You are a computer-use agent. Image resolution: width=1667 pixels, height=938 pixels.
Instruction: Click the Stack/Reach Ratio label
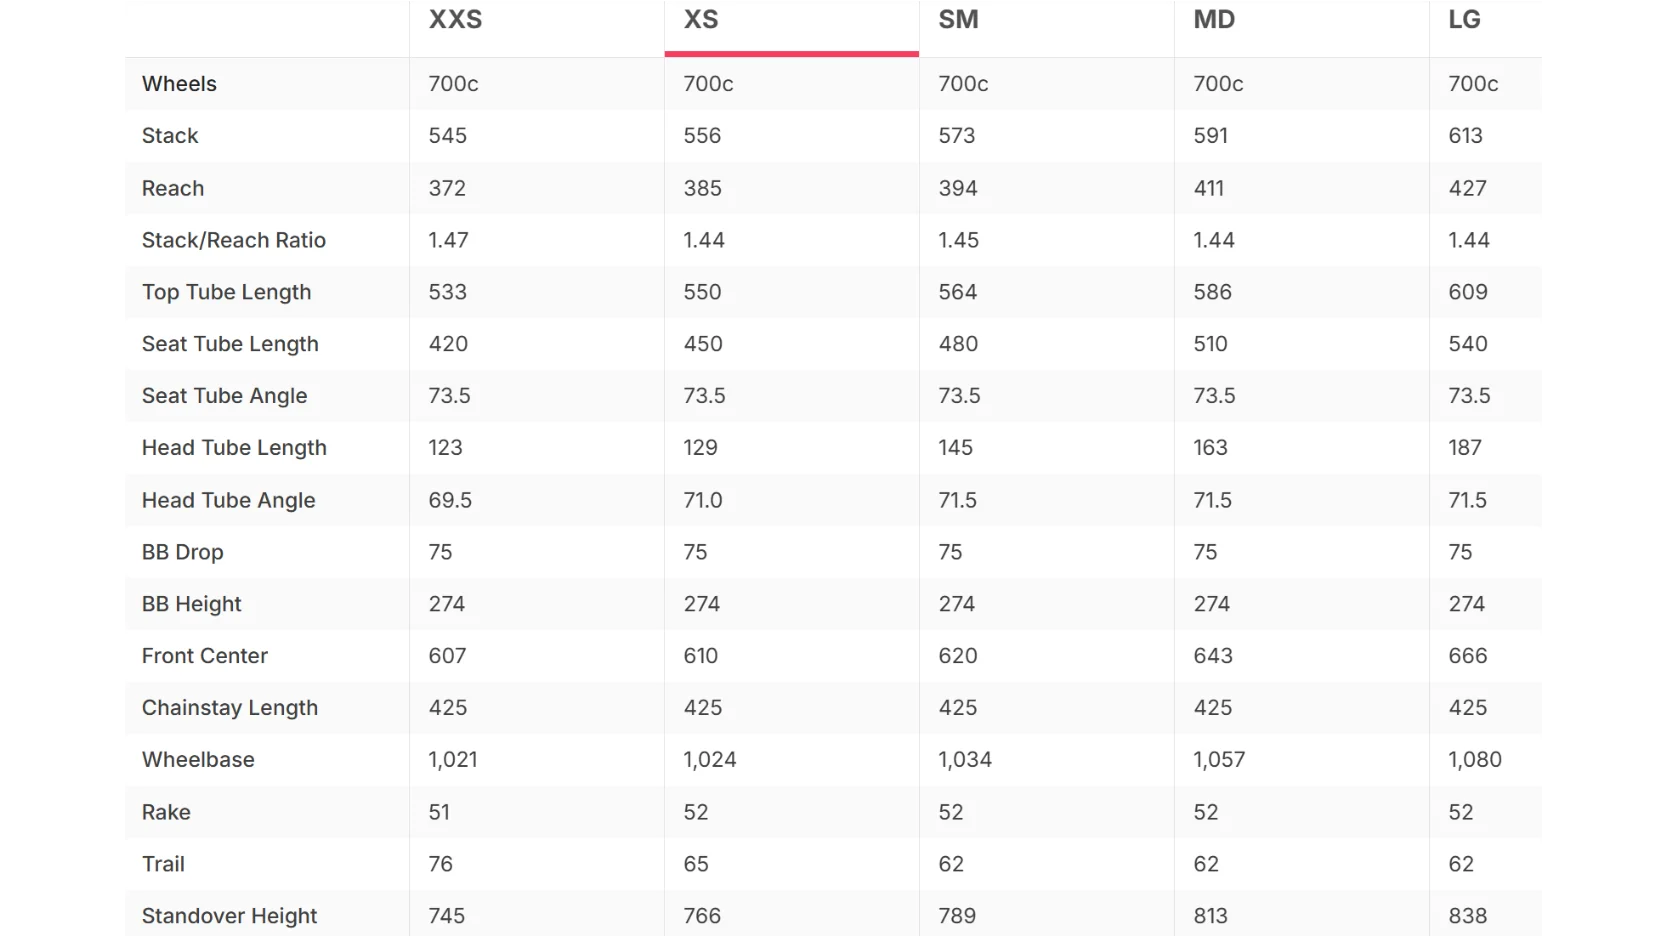pyautogui.click(x=234, y=240)
